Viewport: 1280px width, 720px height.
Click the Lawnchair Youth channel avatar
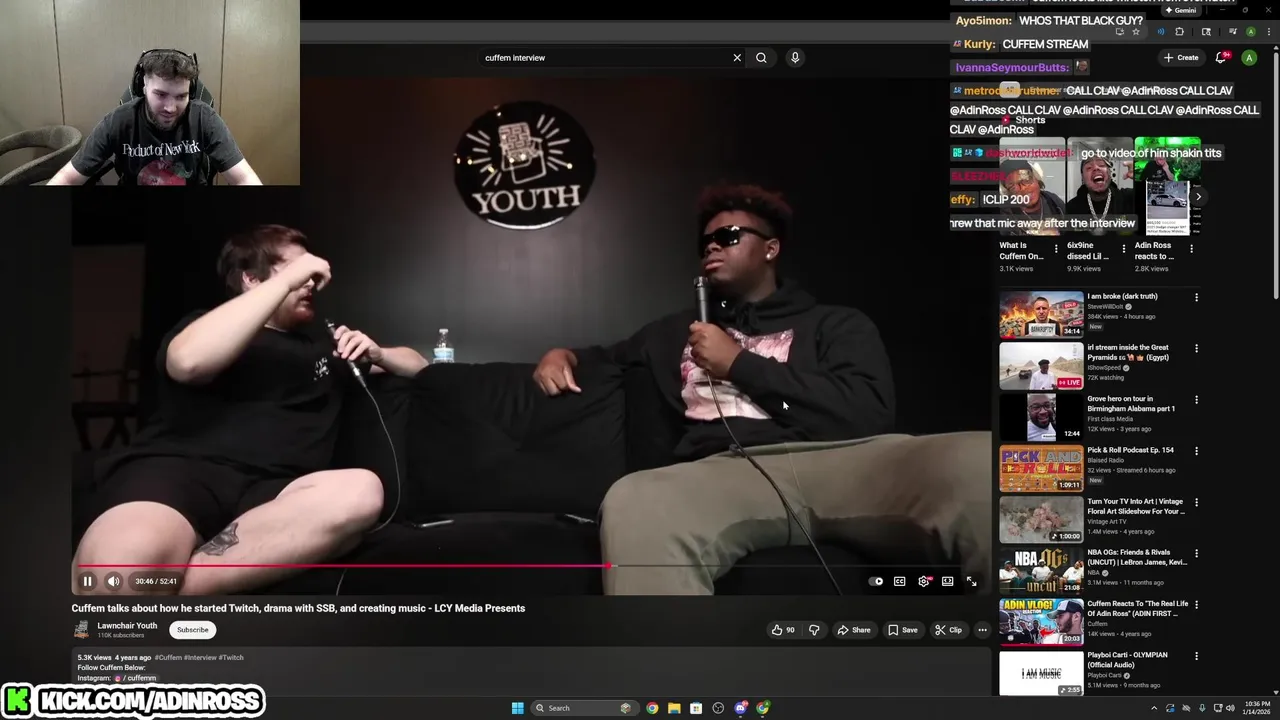(x=81, y=630)
